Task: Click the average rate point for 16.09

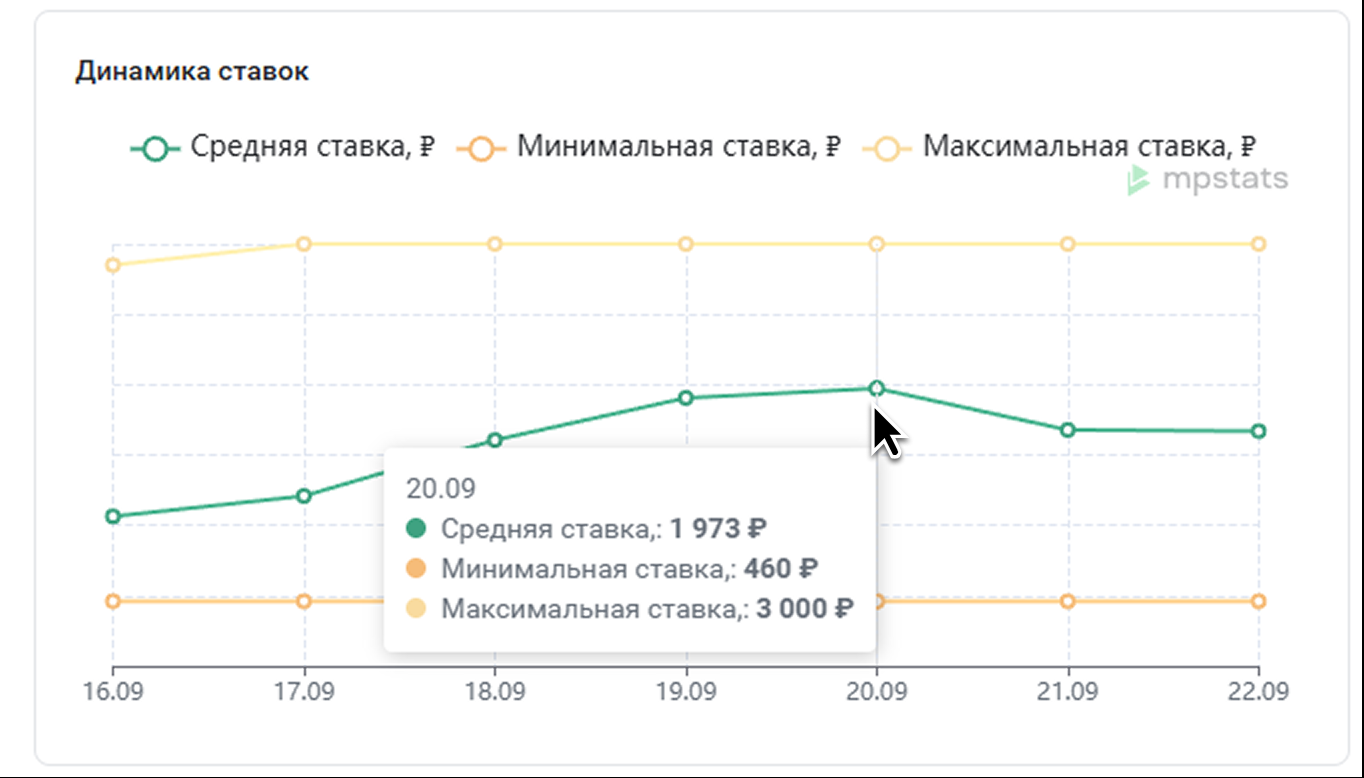Action: point(113,516)
